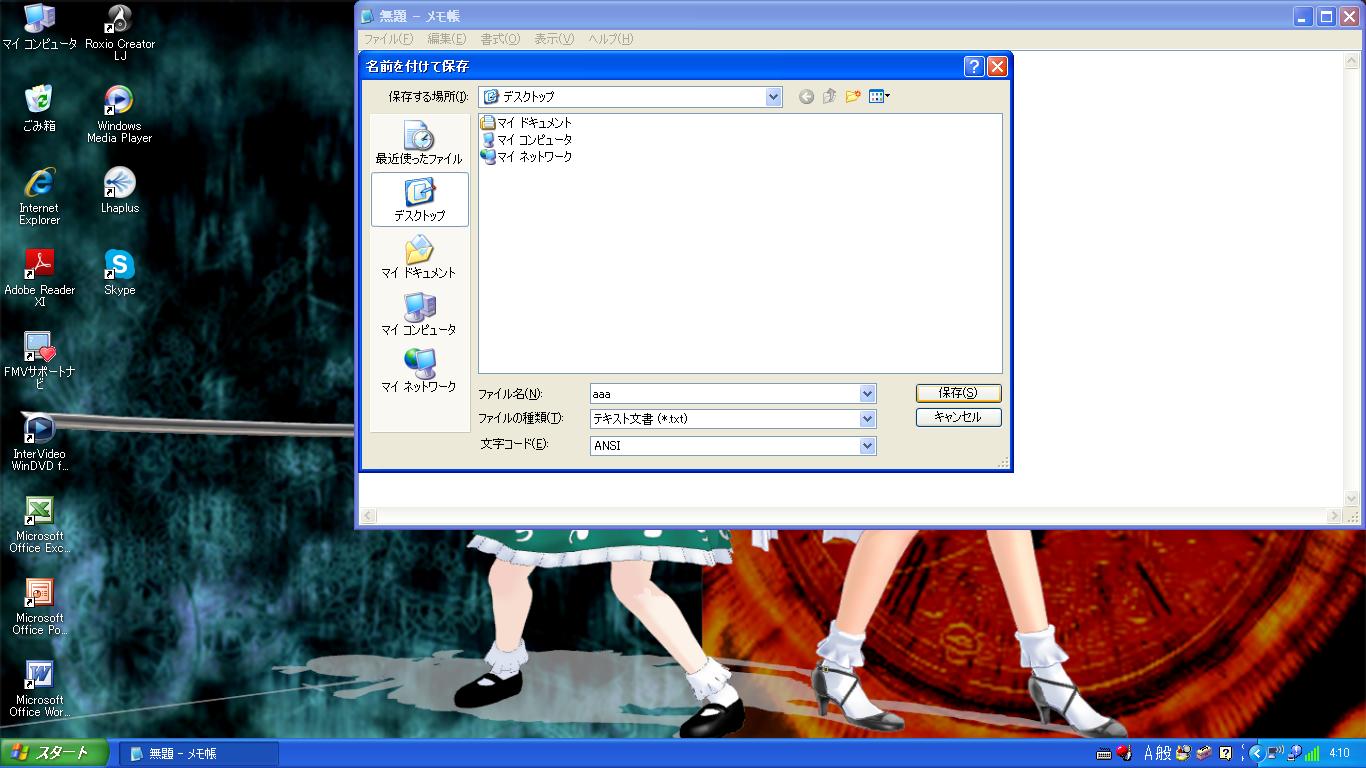Viewport: 1366px width, 768px height.
Task: Select デスクトップ in the places bar
Action: click(x=419, y=200)
